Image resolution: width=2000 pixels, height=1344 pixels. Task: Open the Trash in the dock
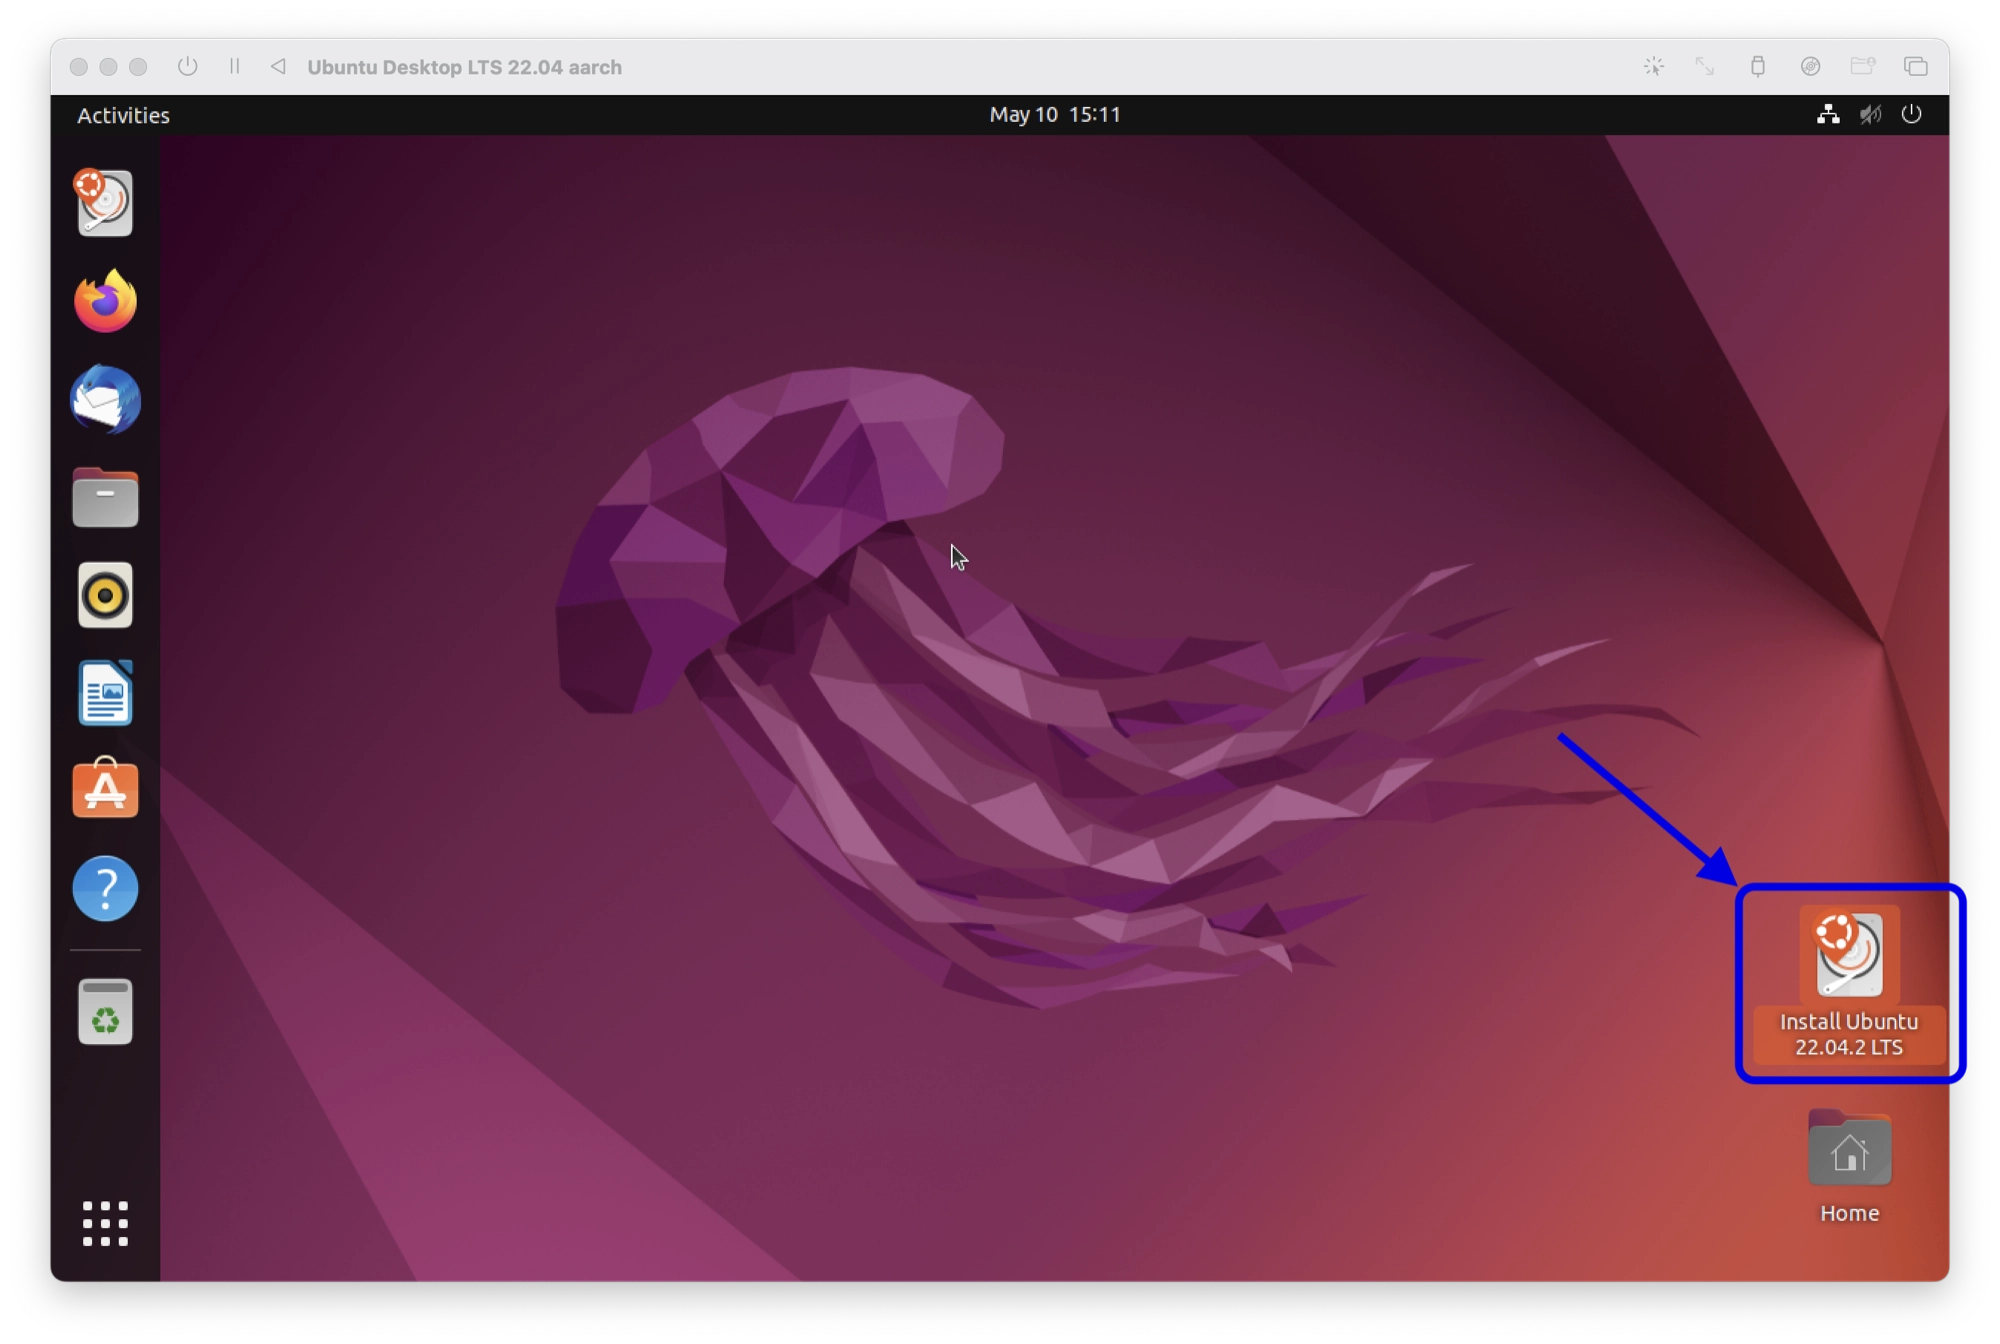point(105,1012)
